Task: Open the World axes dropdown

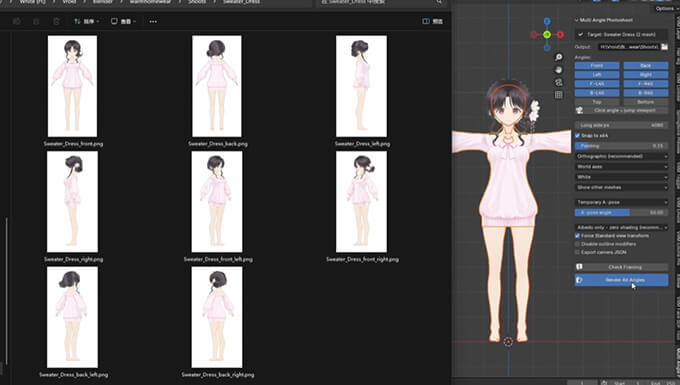Action: tap(621, 166)
